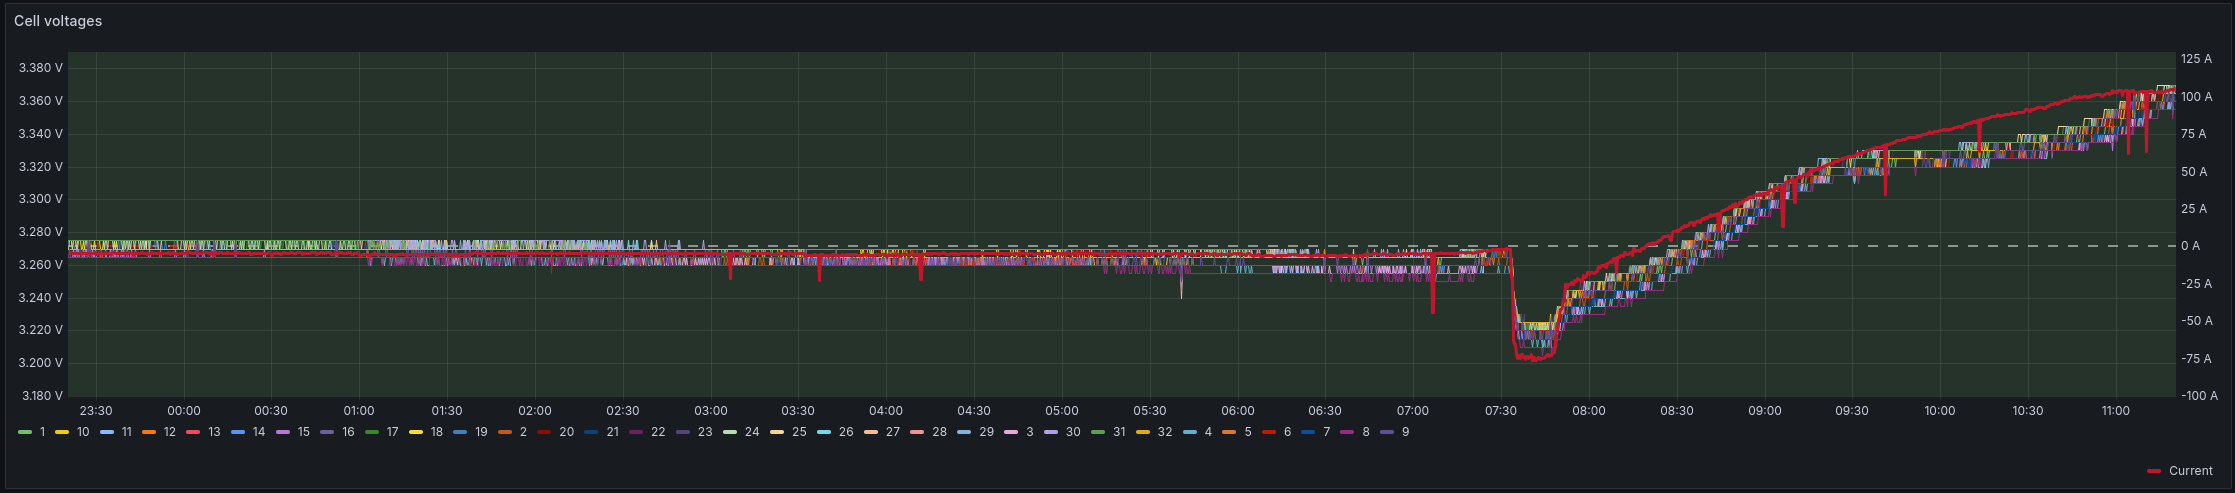Viewport: 2235px width, 493px height.
Task: Toggle series 22 in the legend
Action: 658,432
